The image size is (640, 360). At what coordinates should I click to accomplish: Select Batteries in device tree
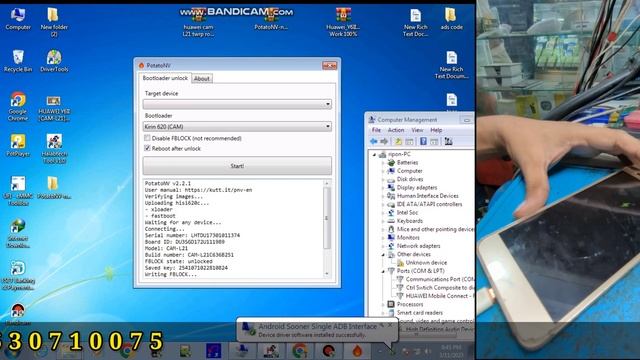point(407,162)
